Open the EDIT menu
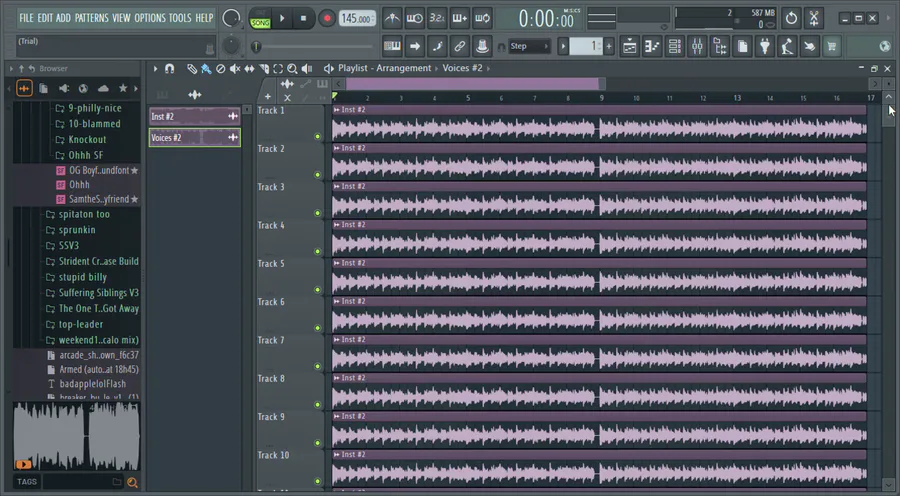900x496 pixels. (x=45, y=18)
